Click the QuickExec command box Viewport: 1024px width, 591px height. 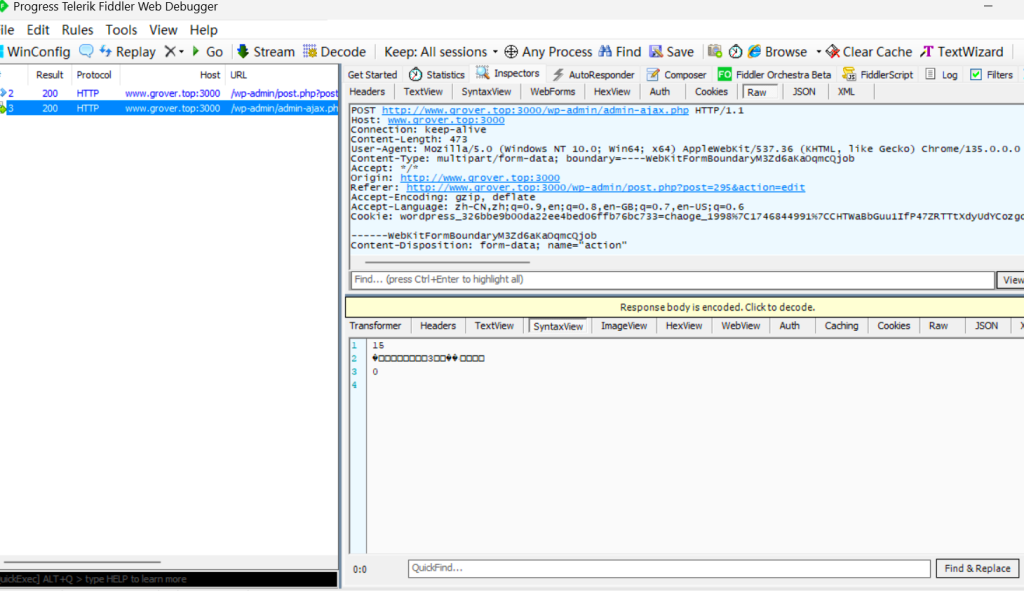(x=168, y=579)
